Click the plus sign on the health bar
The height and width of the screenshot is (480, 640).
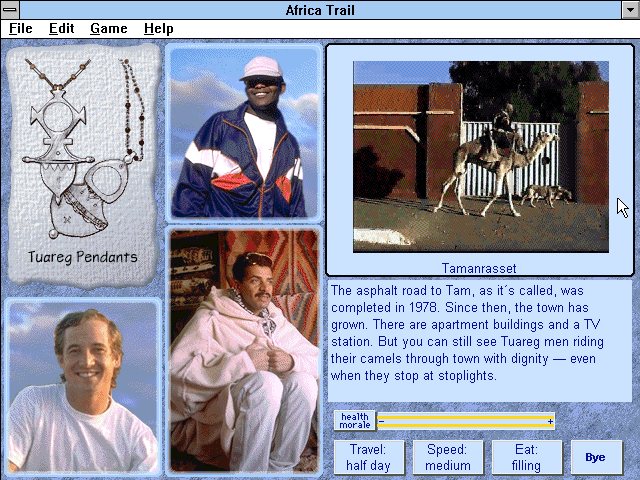coord(551,421)
